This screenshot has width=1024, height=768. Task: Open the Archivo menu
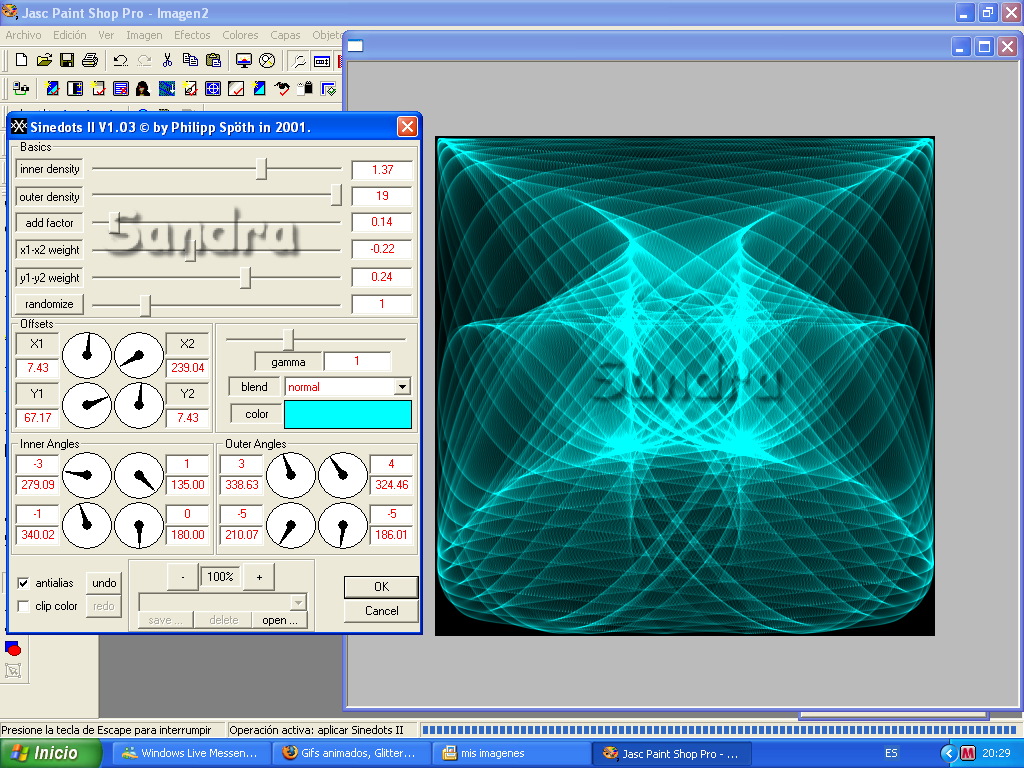24,35
